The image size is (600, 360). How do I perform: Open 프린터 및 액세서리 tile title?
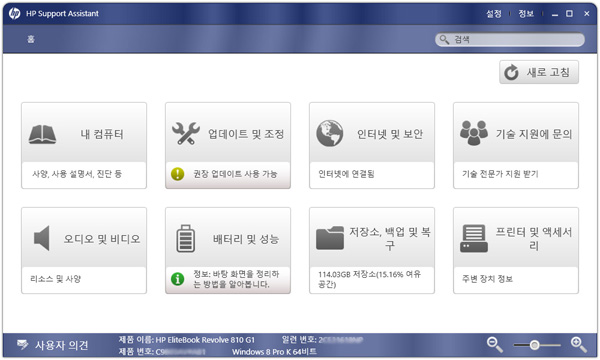click(x=534, y=238)
